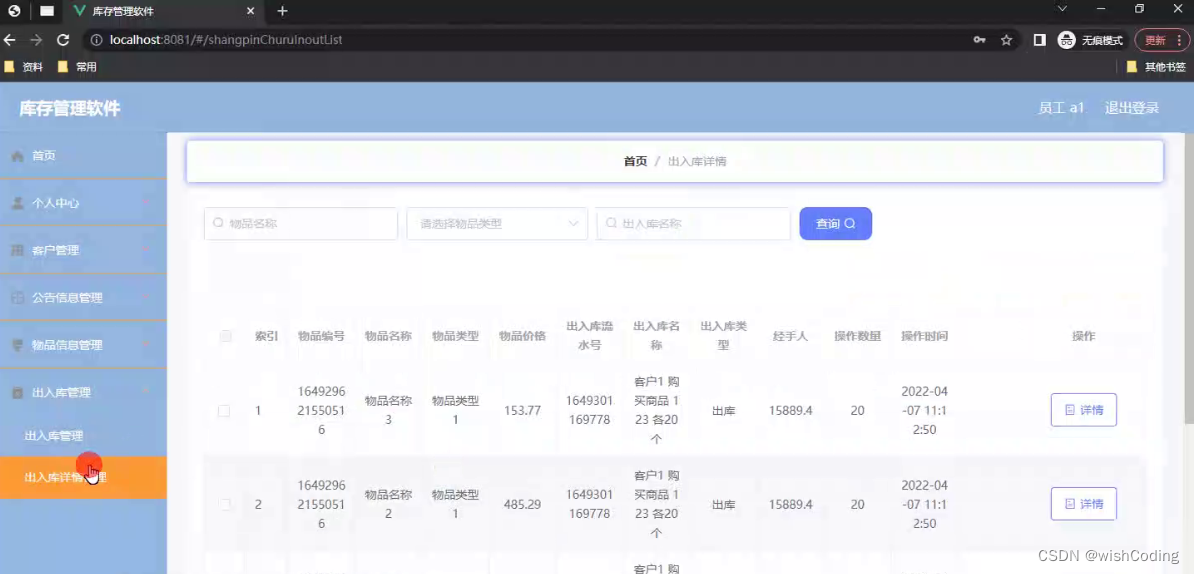Open a new browser tab
1194x574 pixels.
coord(283,11)
